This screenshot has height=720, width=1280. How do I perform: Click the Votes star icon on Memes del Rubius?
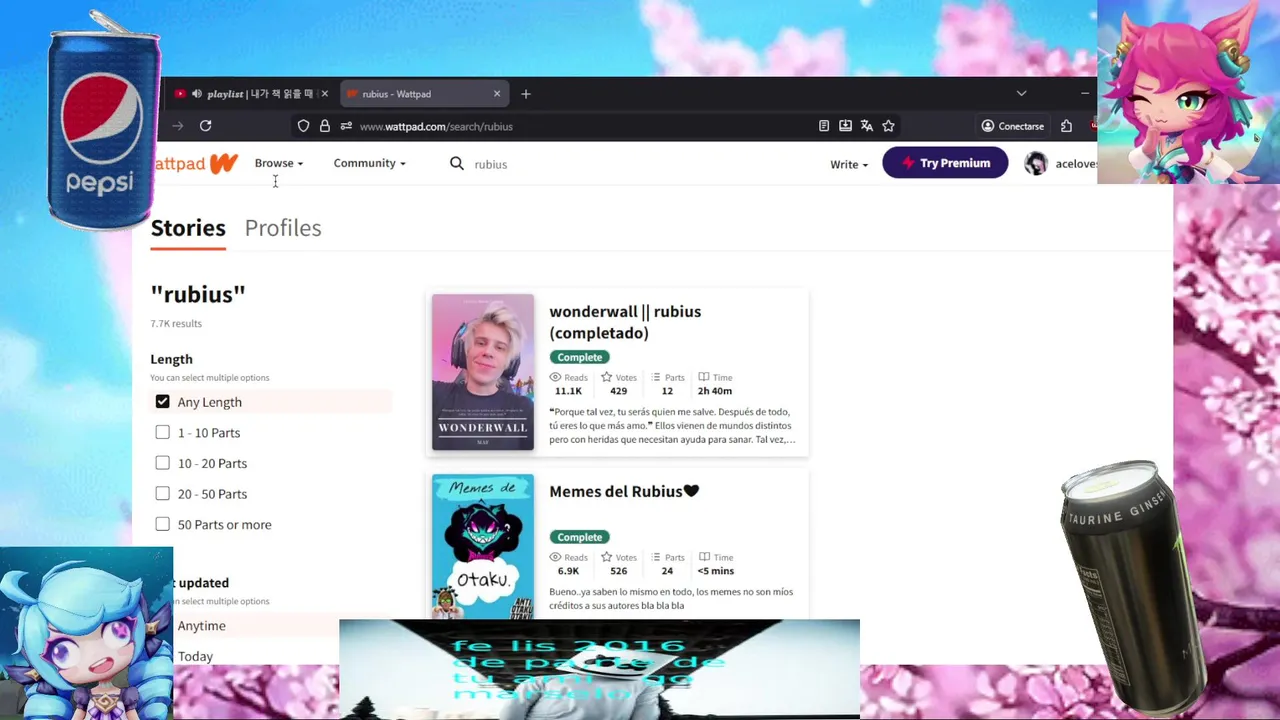coord(606,557)
